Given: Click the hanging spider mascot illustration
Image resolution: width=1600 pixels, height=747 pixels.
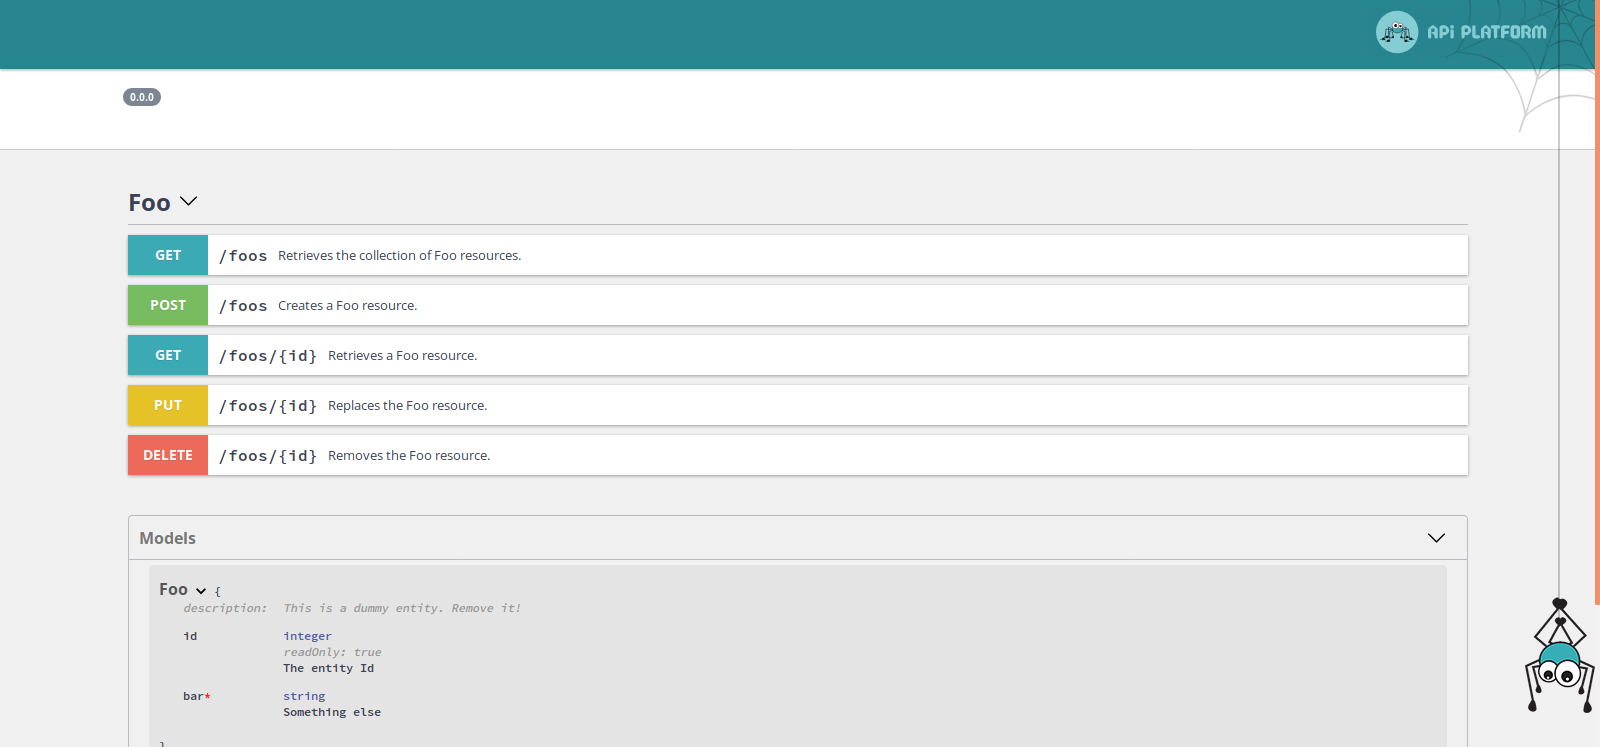Looking at the screenshot, I should (x=1559, y=660).
